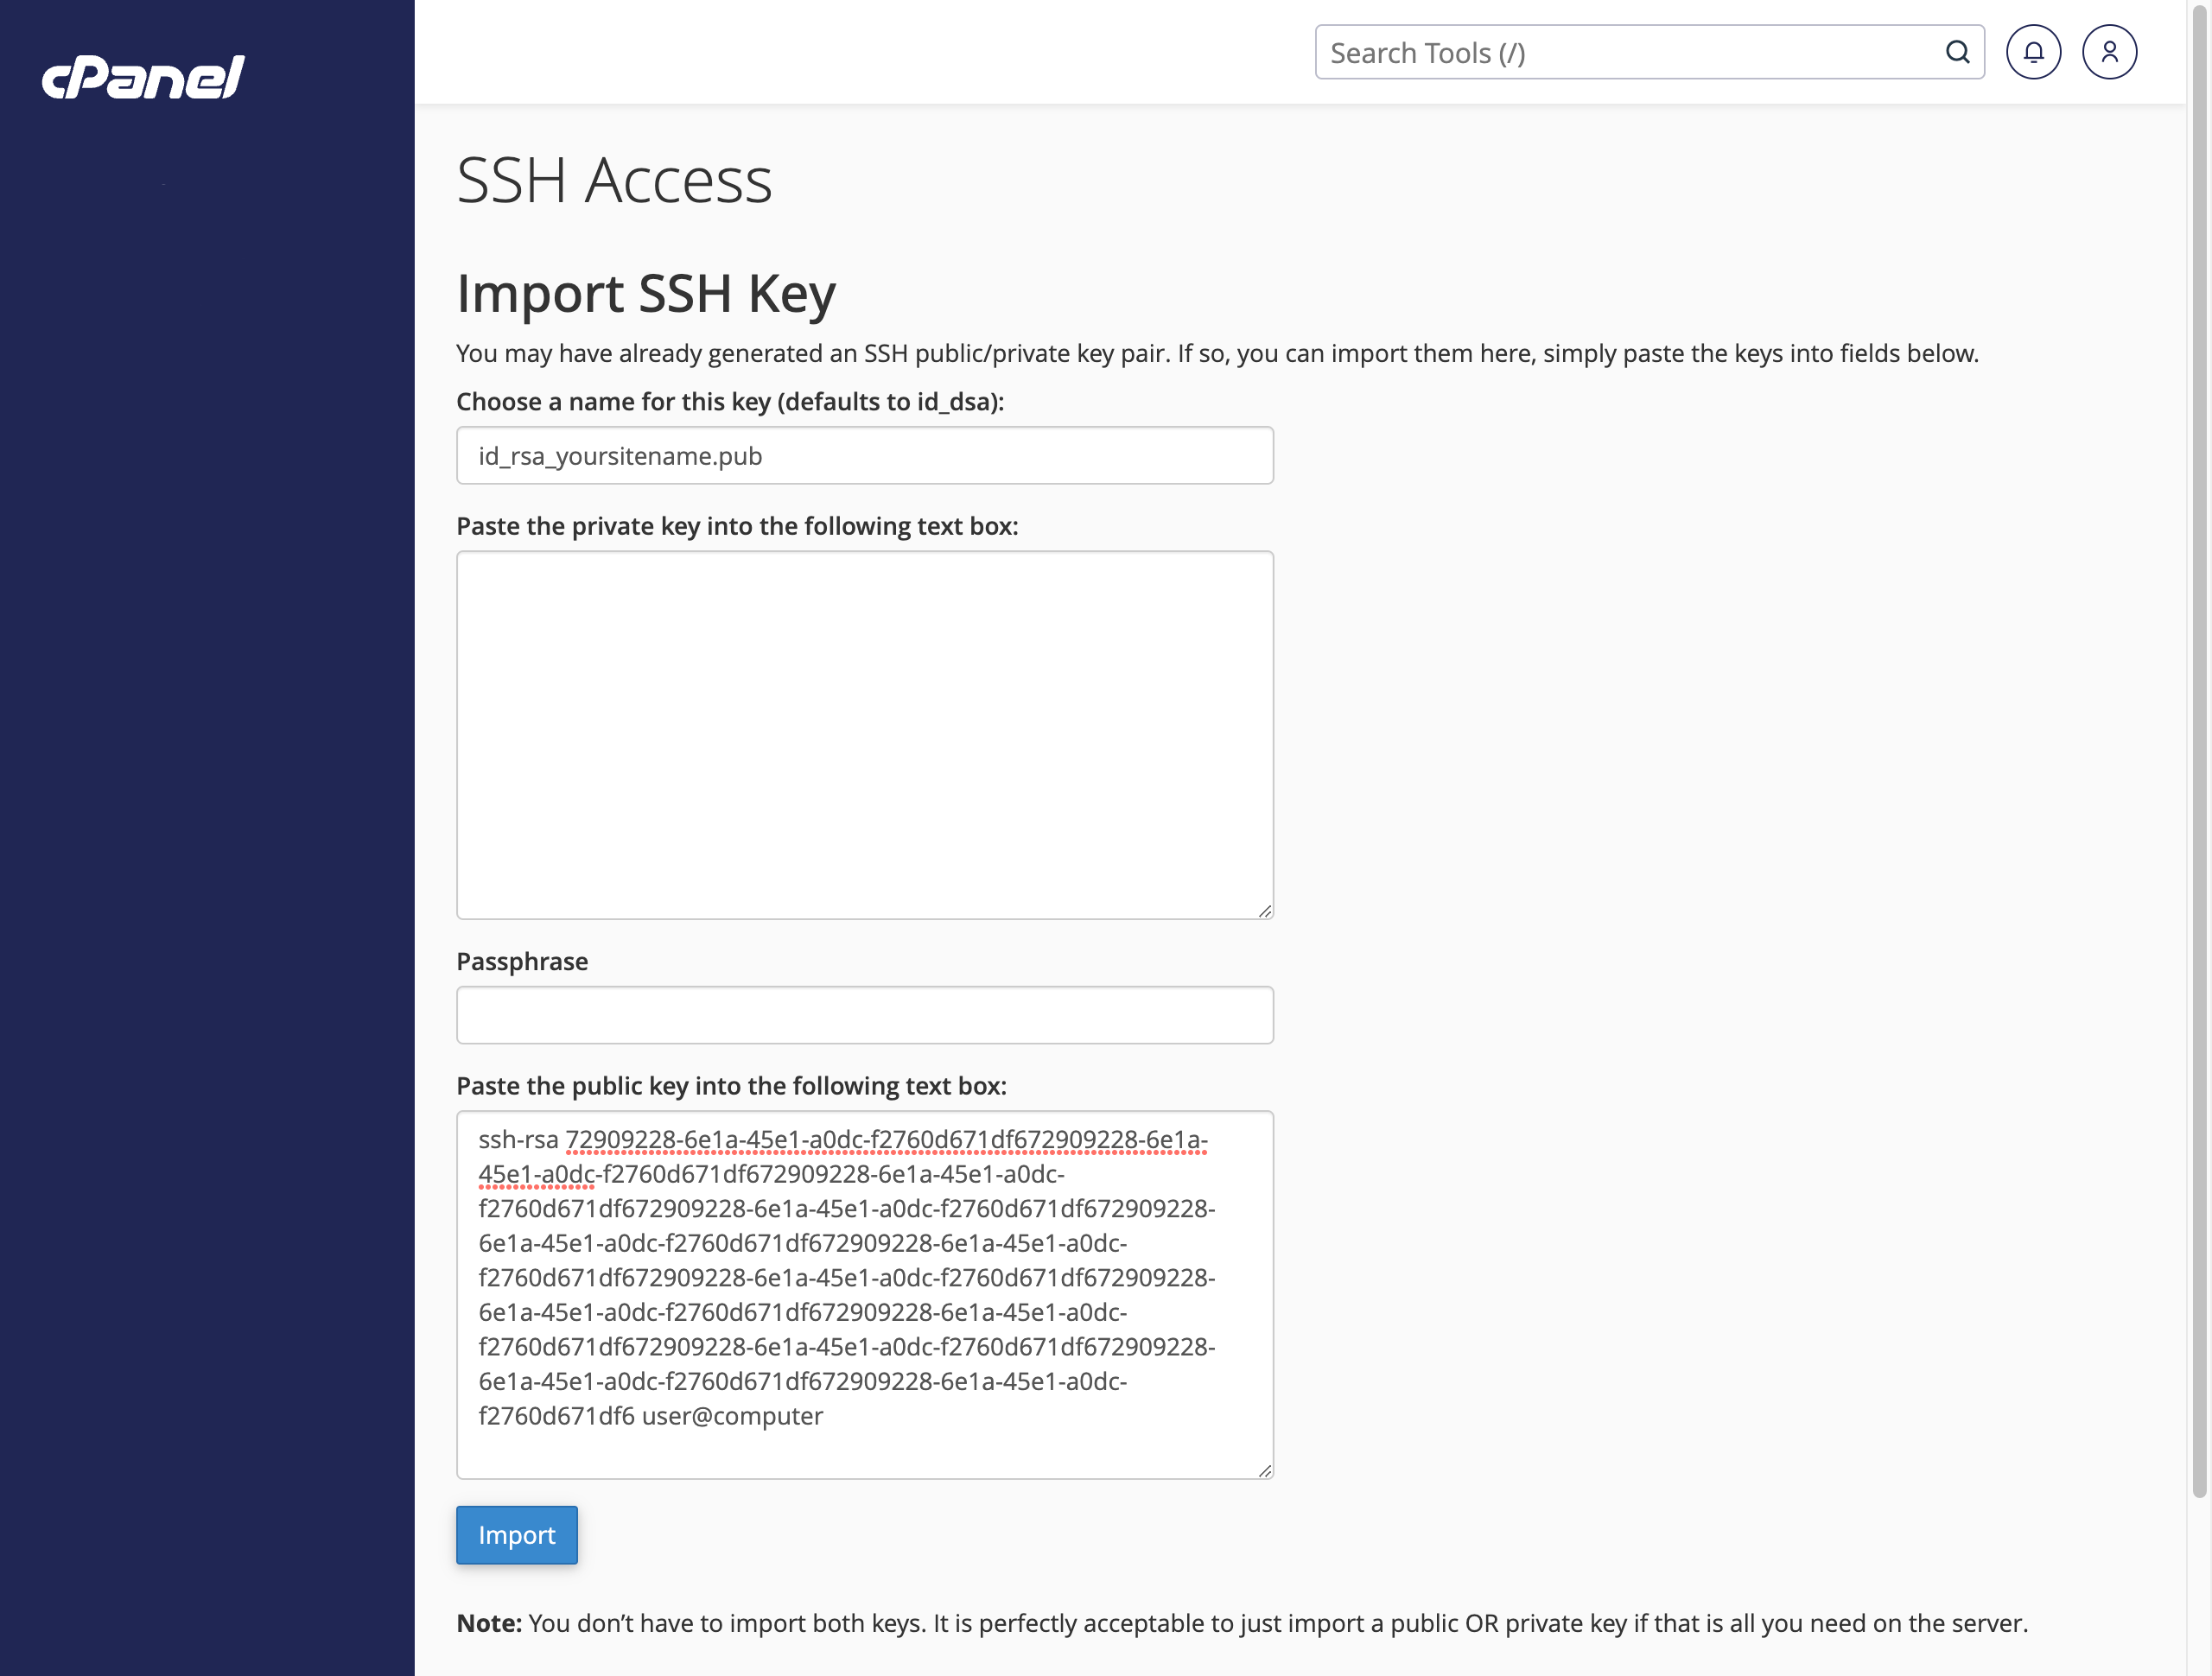2212x1676 pixels.
Task: Click the Search Tools input field
Action: tap(1600, 52)
